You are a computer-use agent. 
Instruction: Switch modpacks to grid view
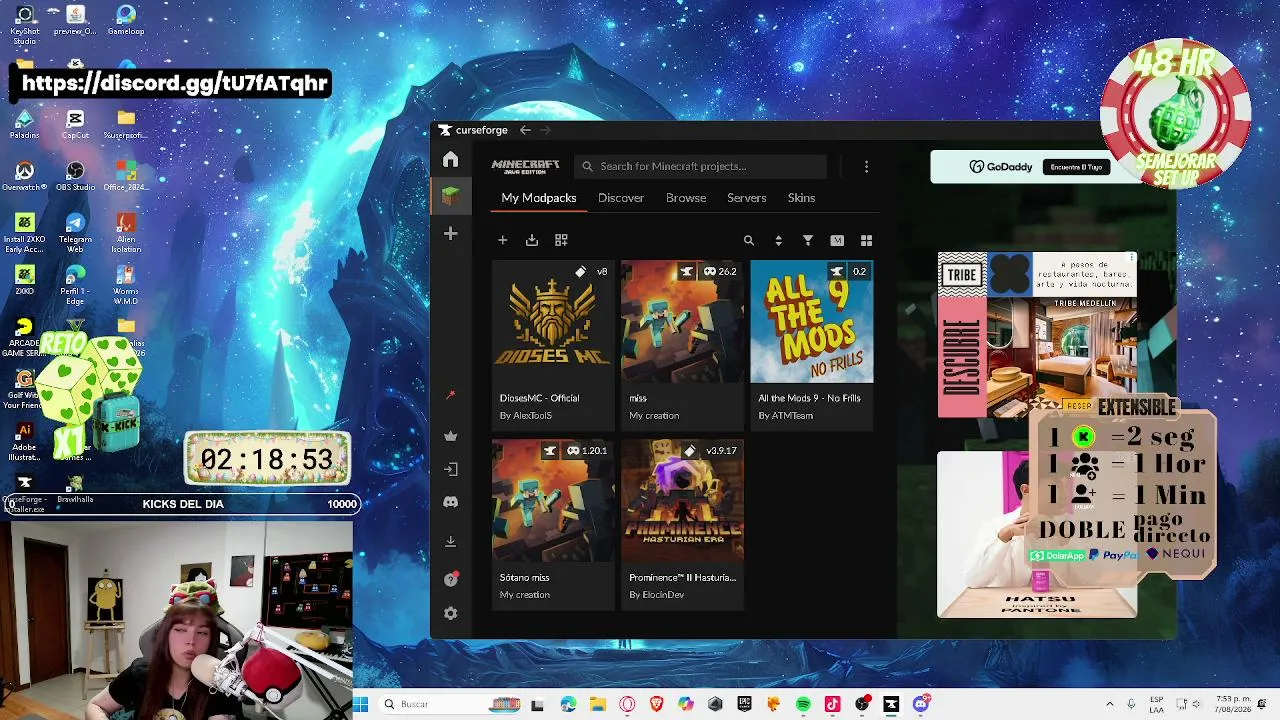coord(866,240)
